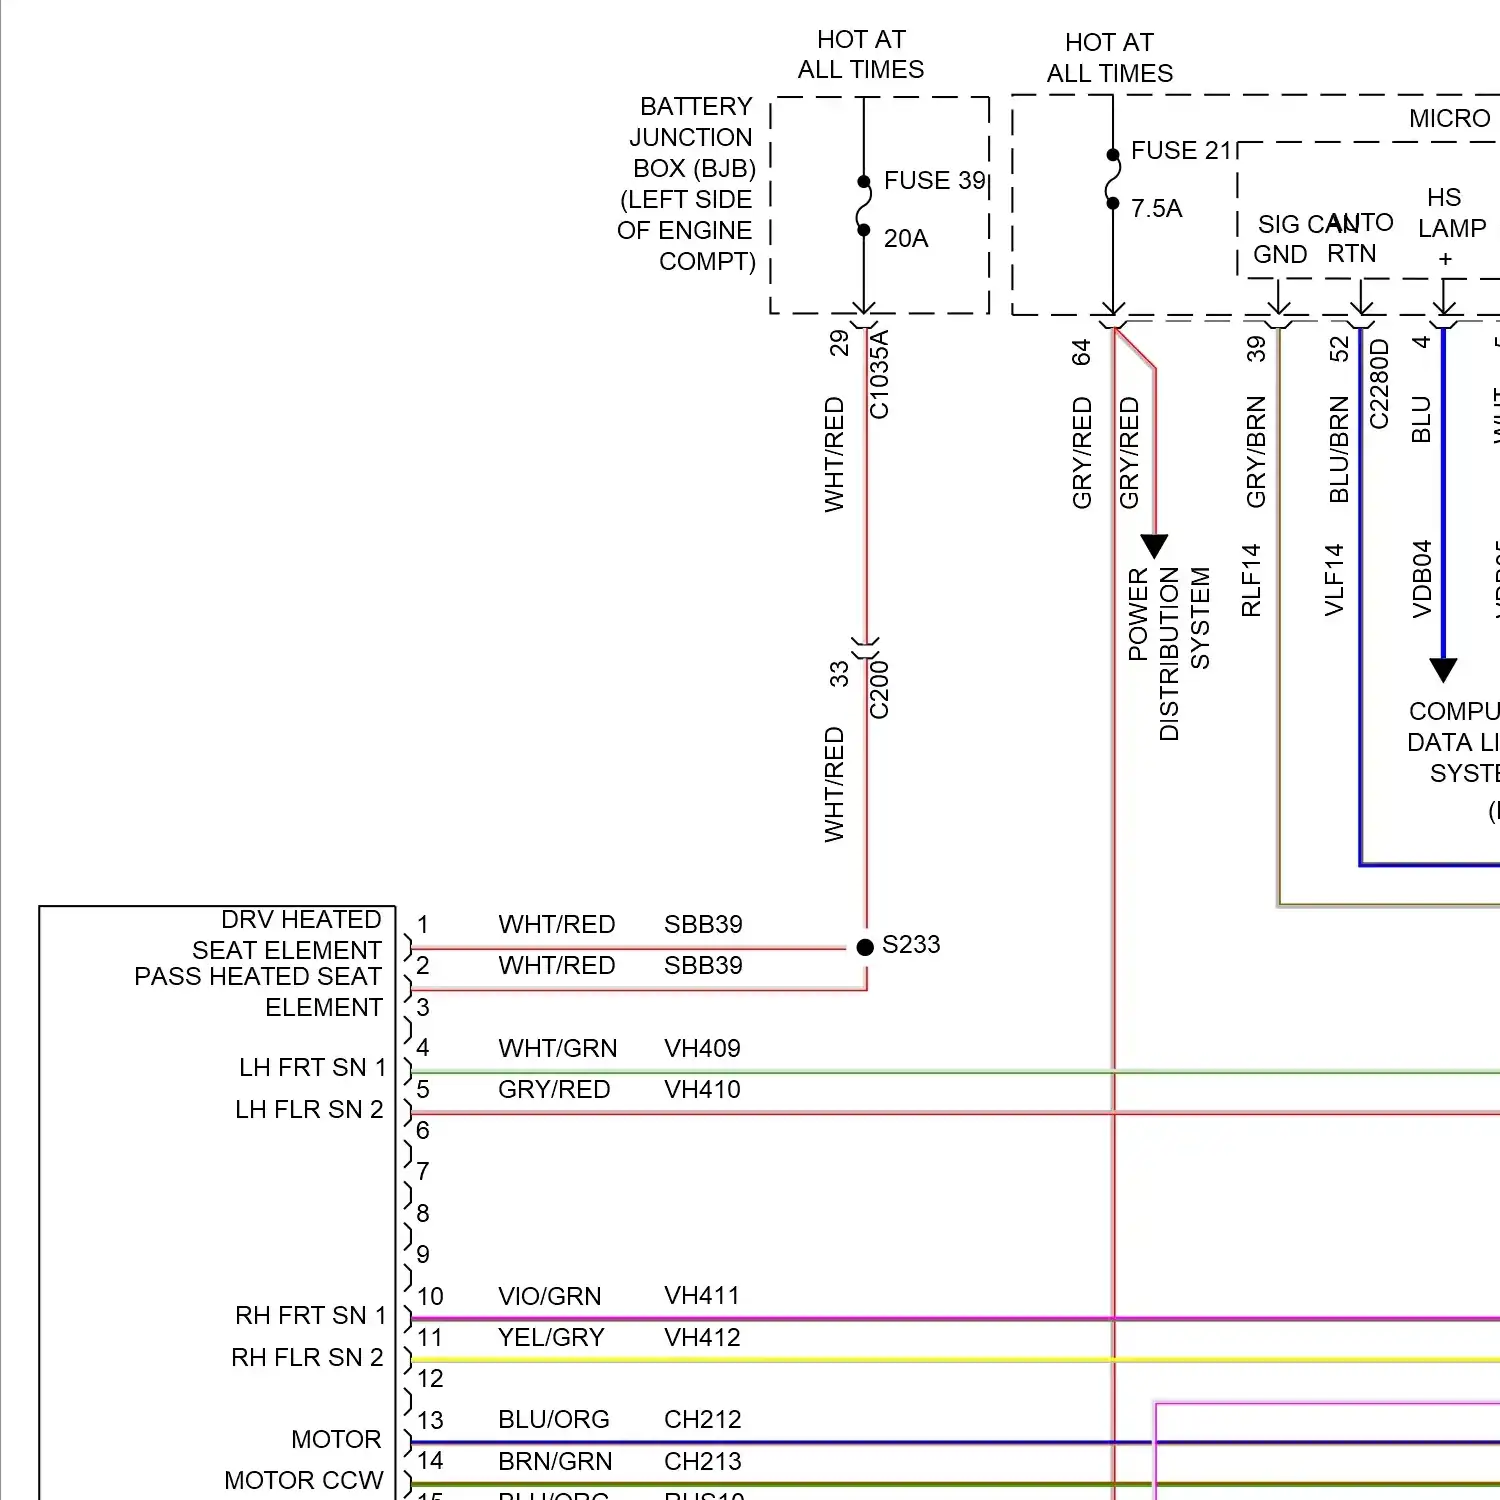The height and width of the screenshot is (1500, 1500).
Task: Click the blue arrowhead above COMPU DATA LI text
Action: pyautogui.click(x=1443, y=670)
